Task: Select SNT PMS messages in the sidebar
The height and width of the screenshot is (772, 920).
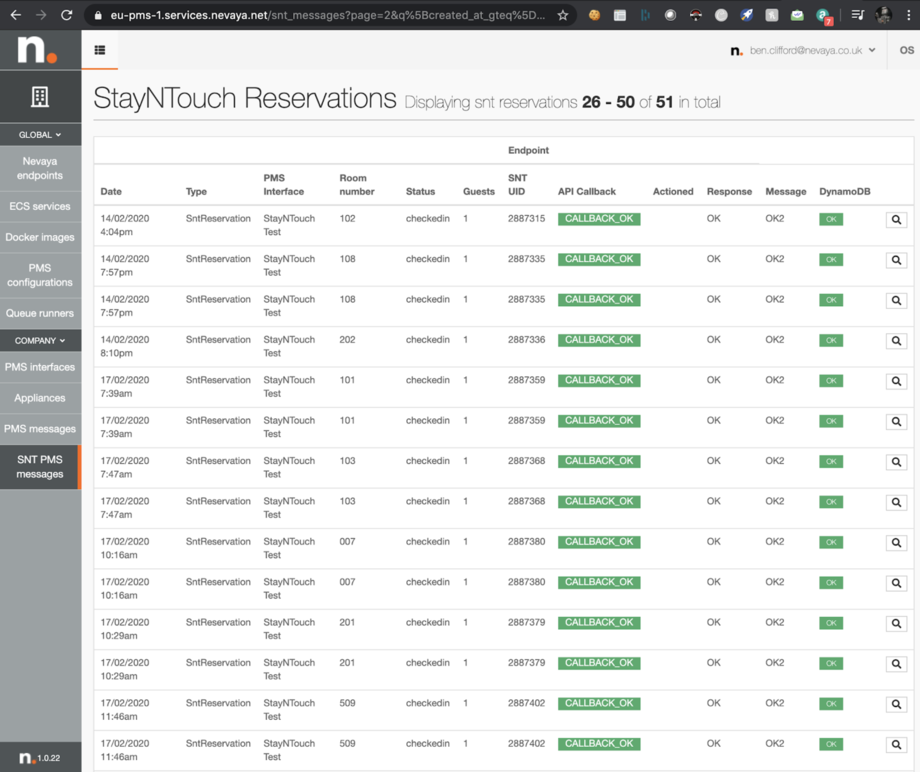Action: click(x=40, y=467)
